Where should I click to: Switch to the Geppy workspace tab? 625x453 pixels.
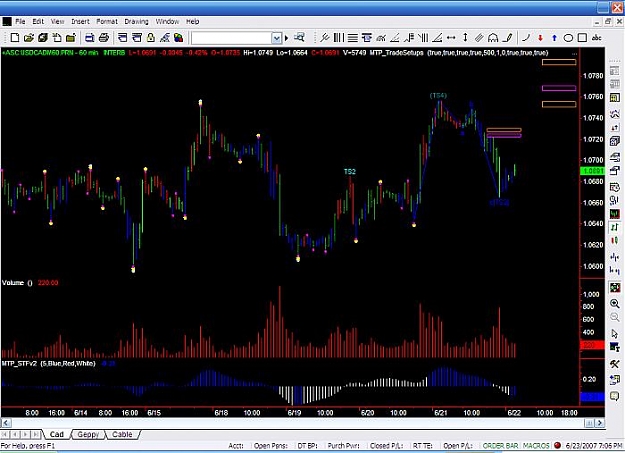pos(88,434)
